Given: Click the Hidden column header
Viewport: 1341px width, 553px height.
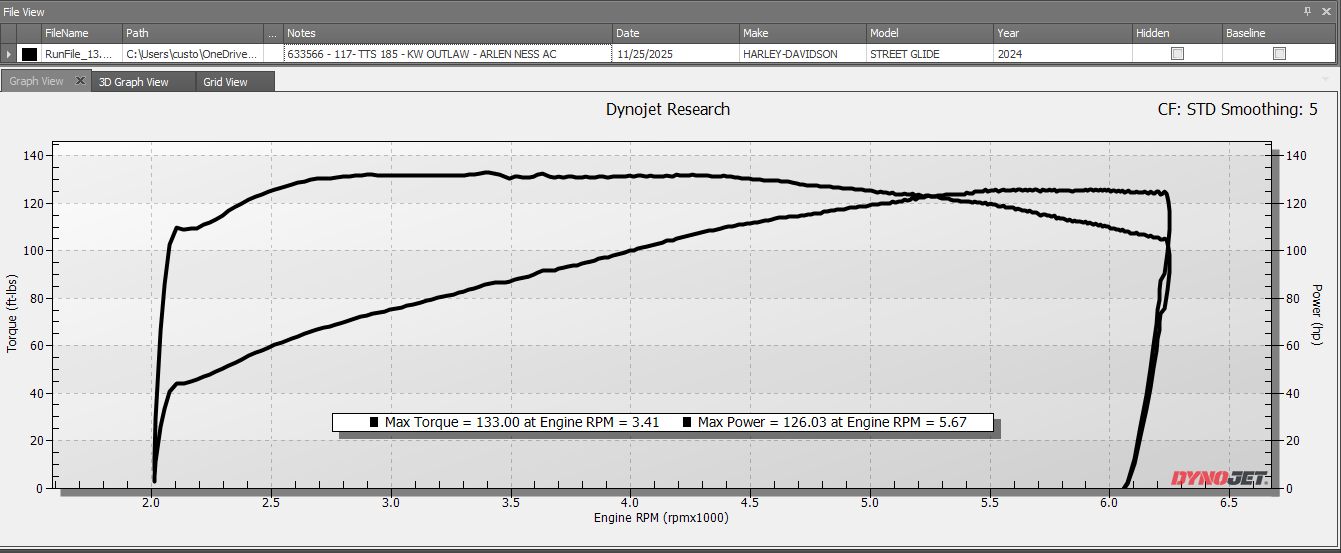Looking at the screenshot, I should (x=1177, y=33).
